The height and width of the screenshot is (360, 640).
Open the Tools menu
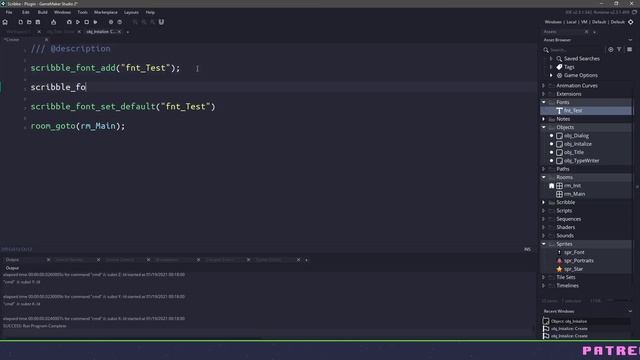coord(82,12)
